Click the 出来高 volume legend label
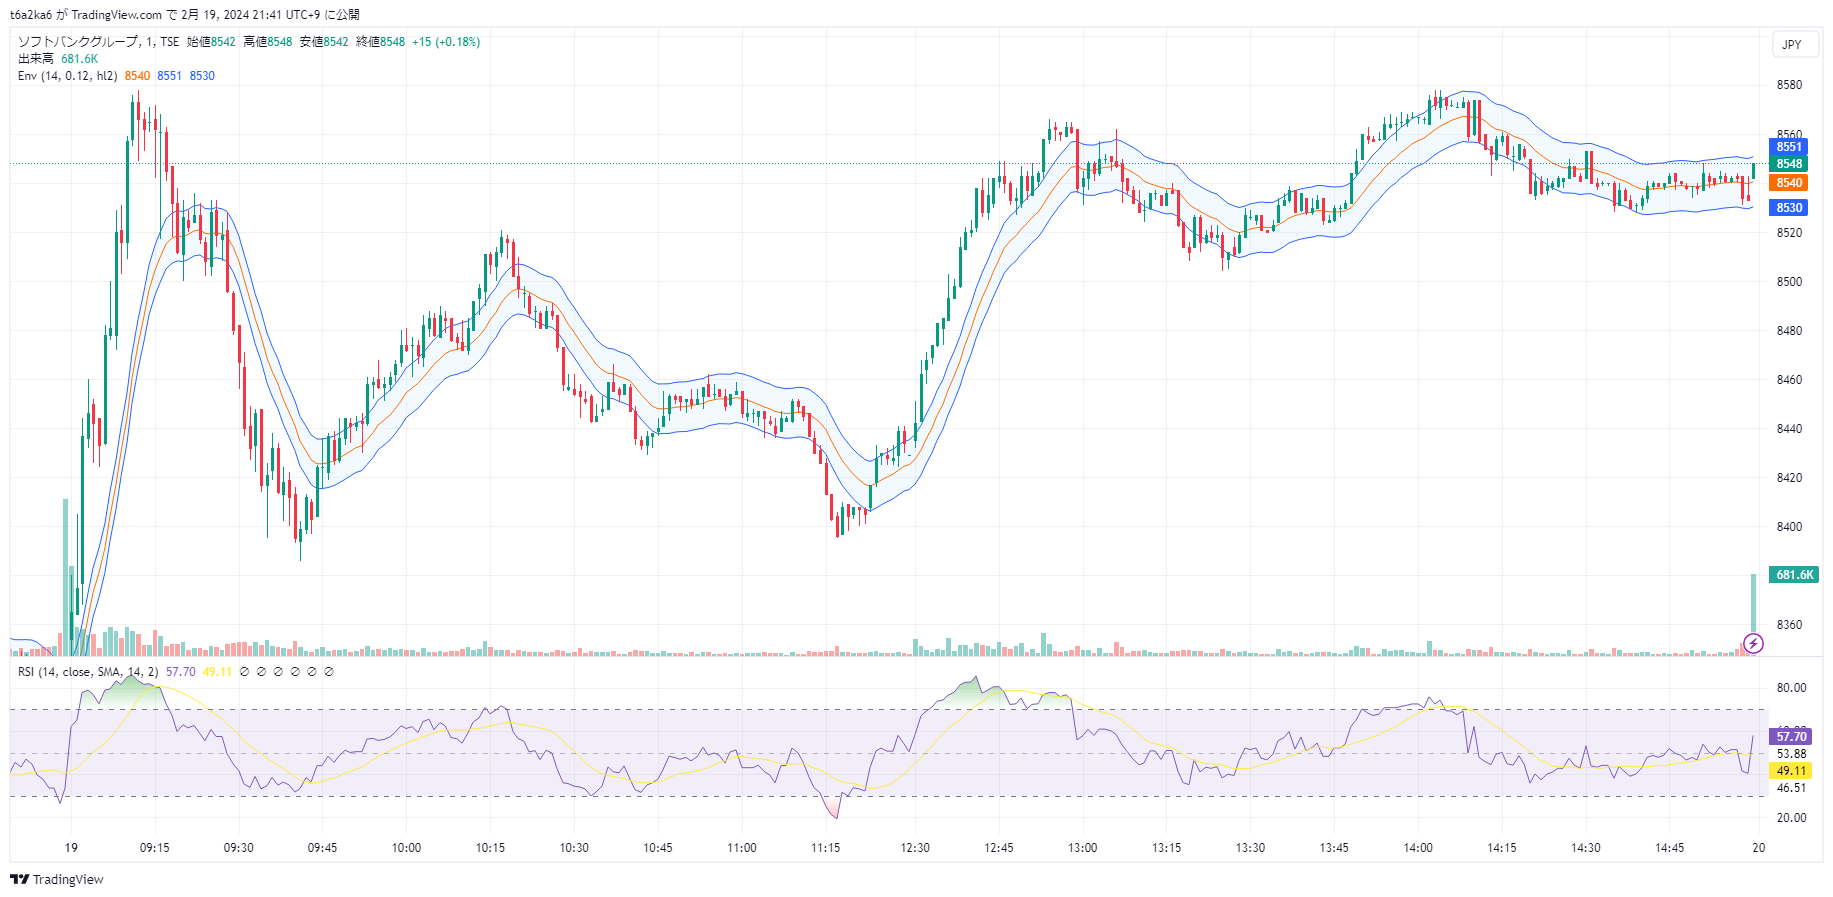1833x897 pixels. point(36,59)
